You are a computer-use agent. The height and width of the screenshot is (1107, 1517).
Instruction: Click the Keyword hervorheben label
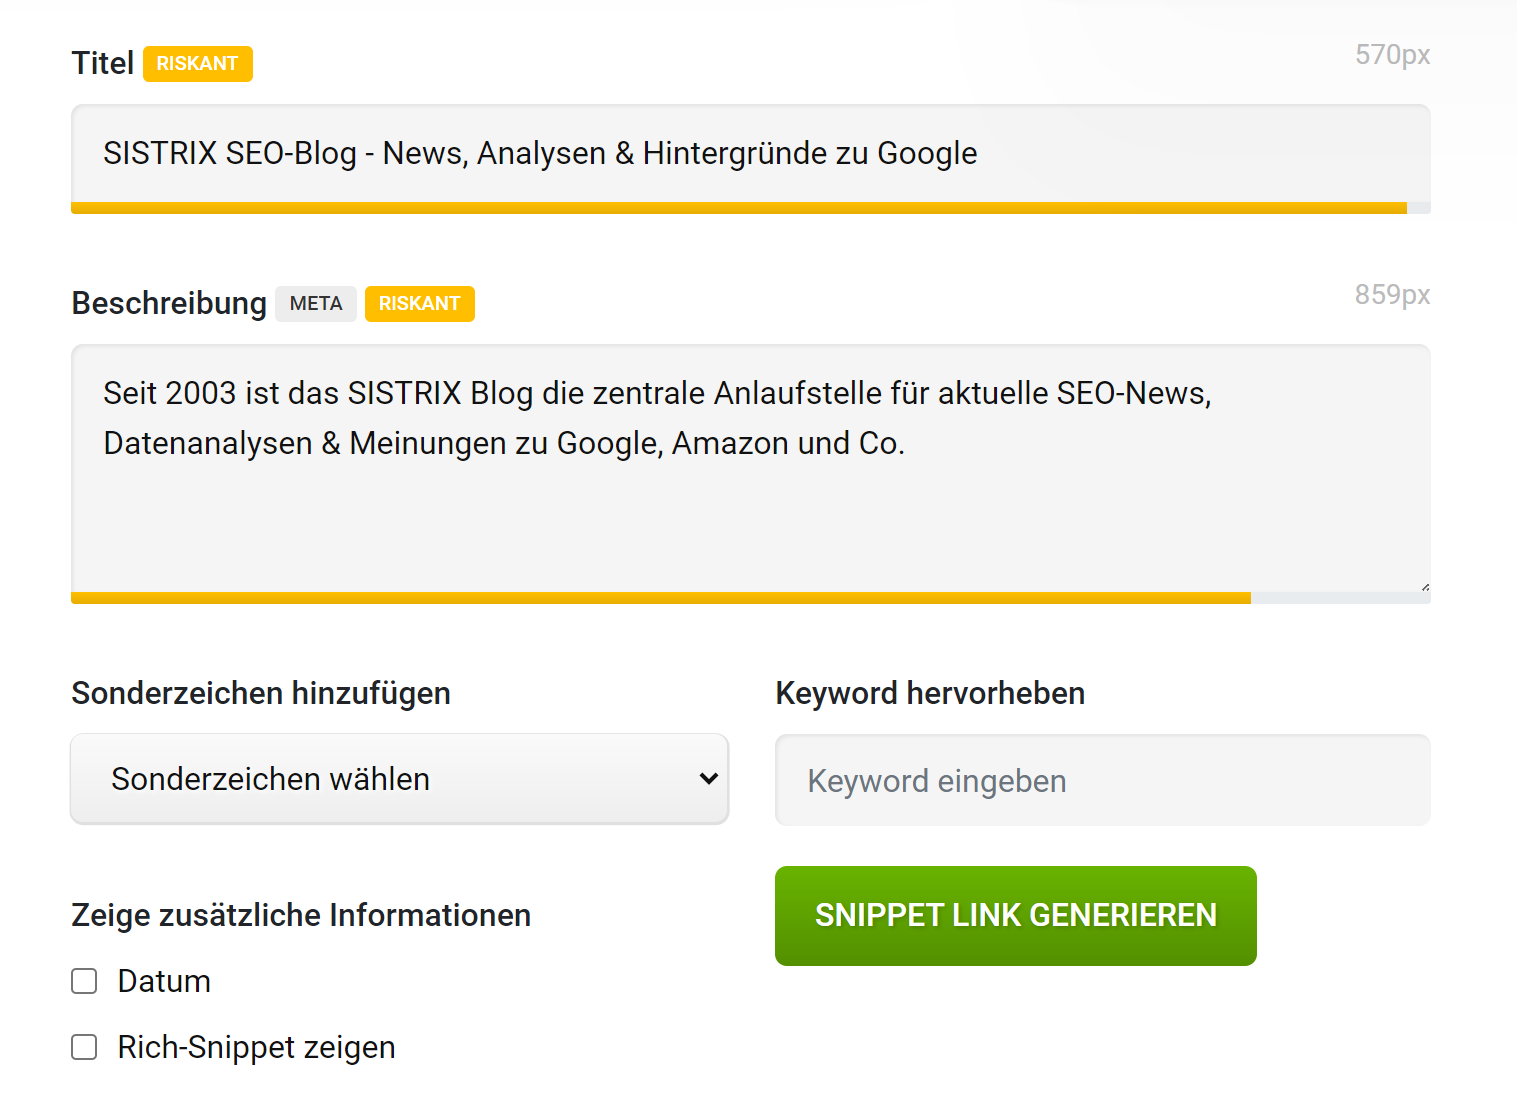[x=930, y=693]
